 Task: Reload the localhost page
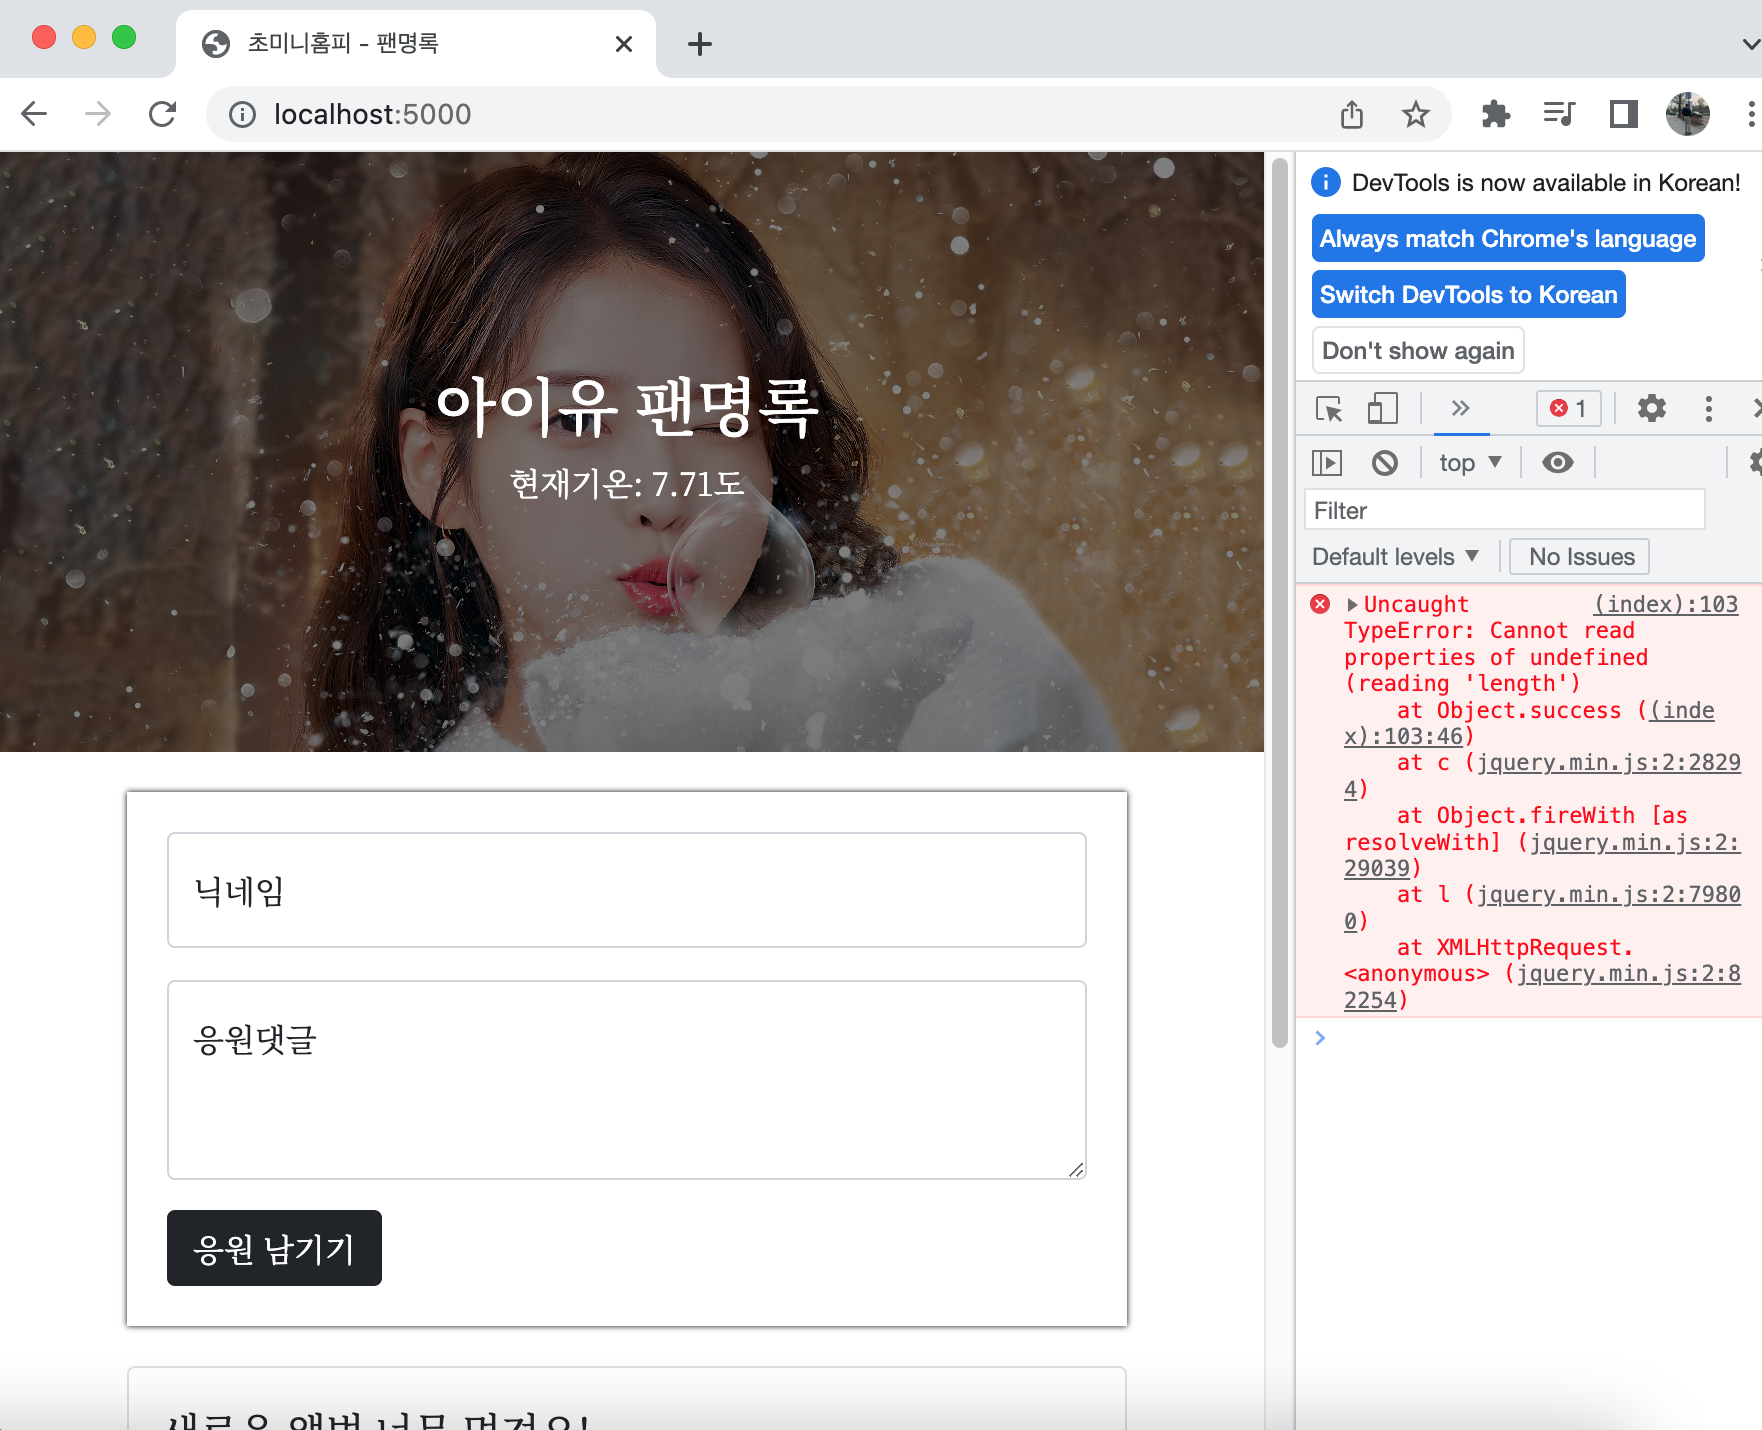[162, 114]
